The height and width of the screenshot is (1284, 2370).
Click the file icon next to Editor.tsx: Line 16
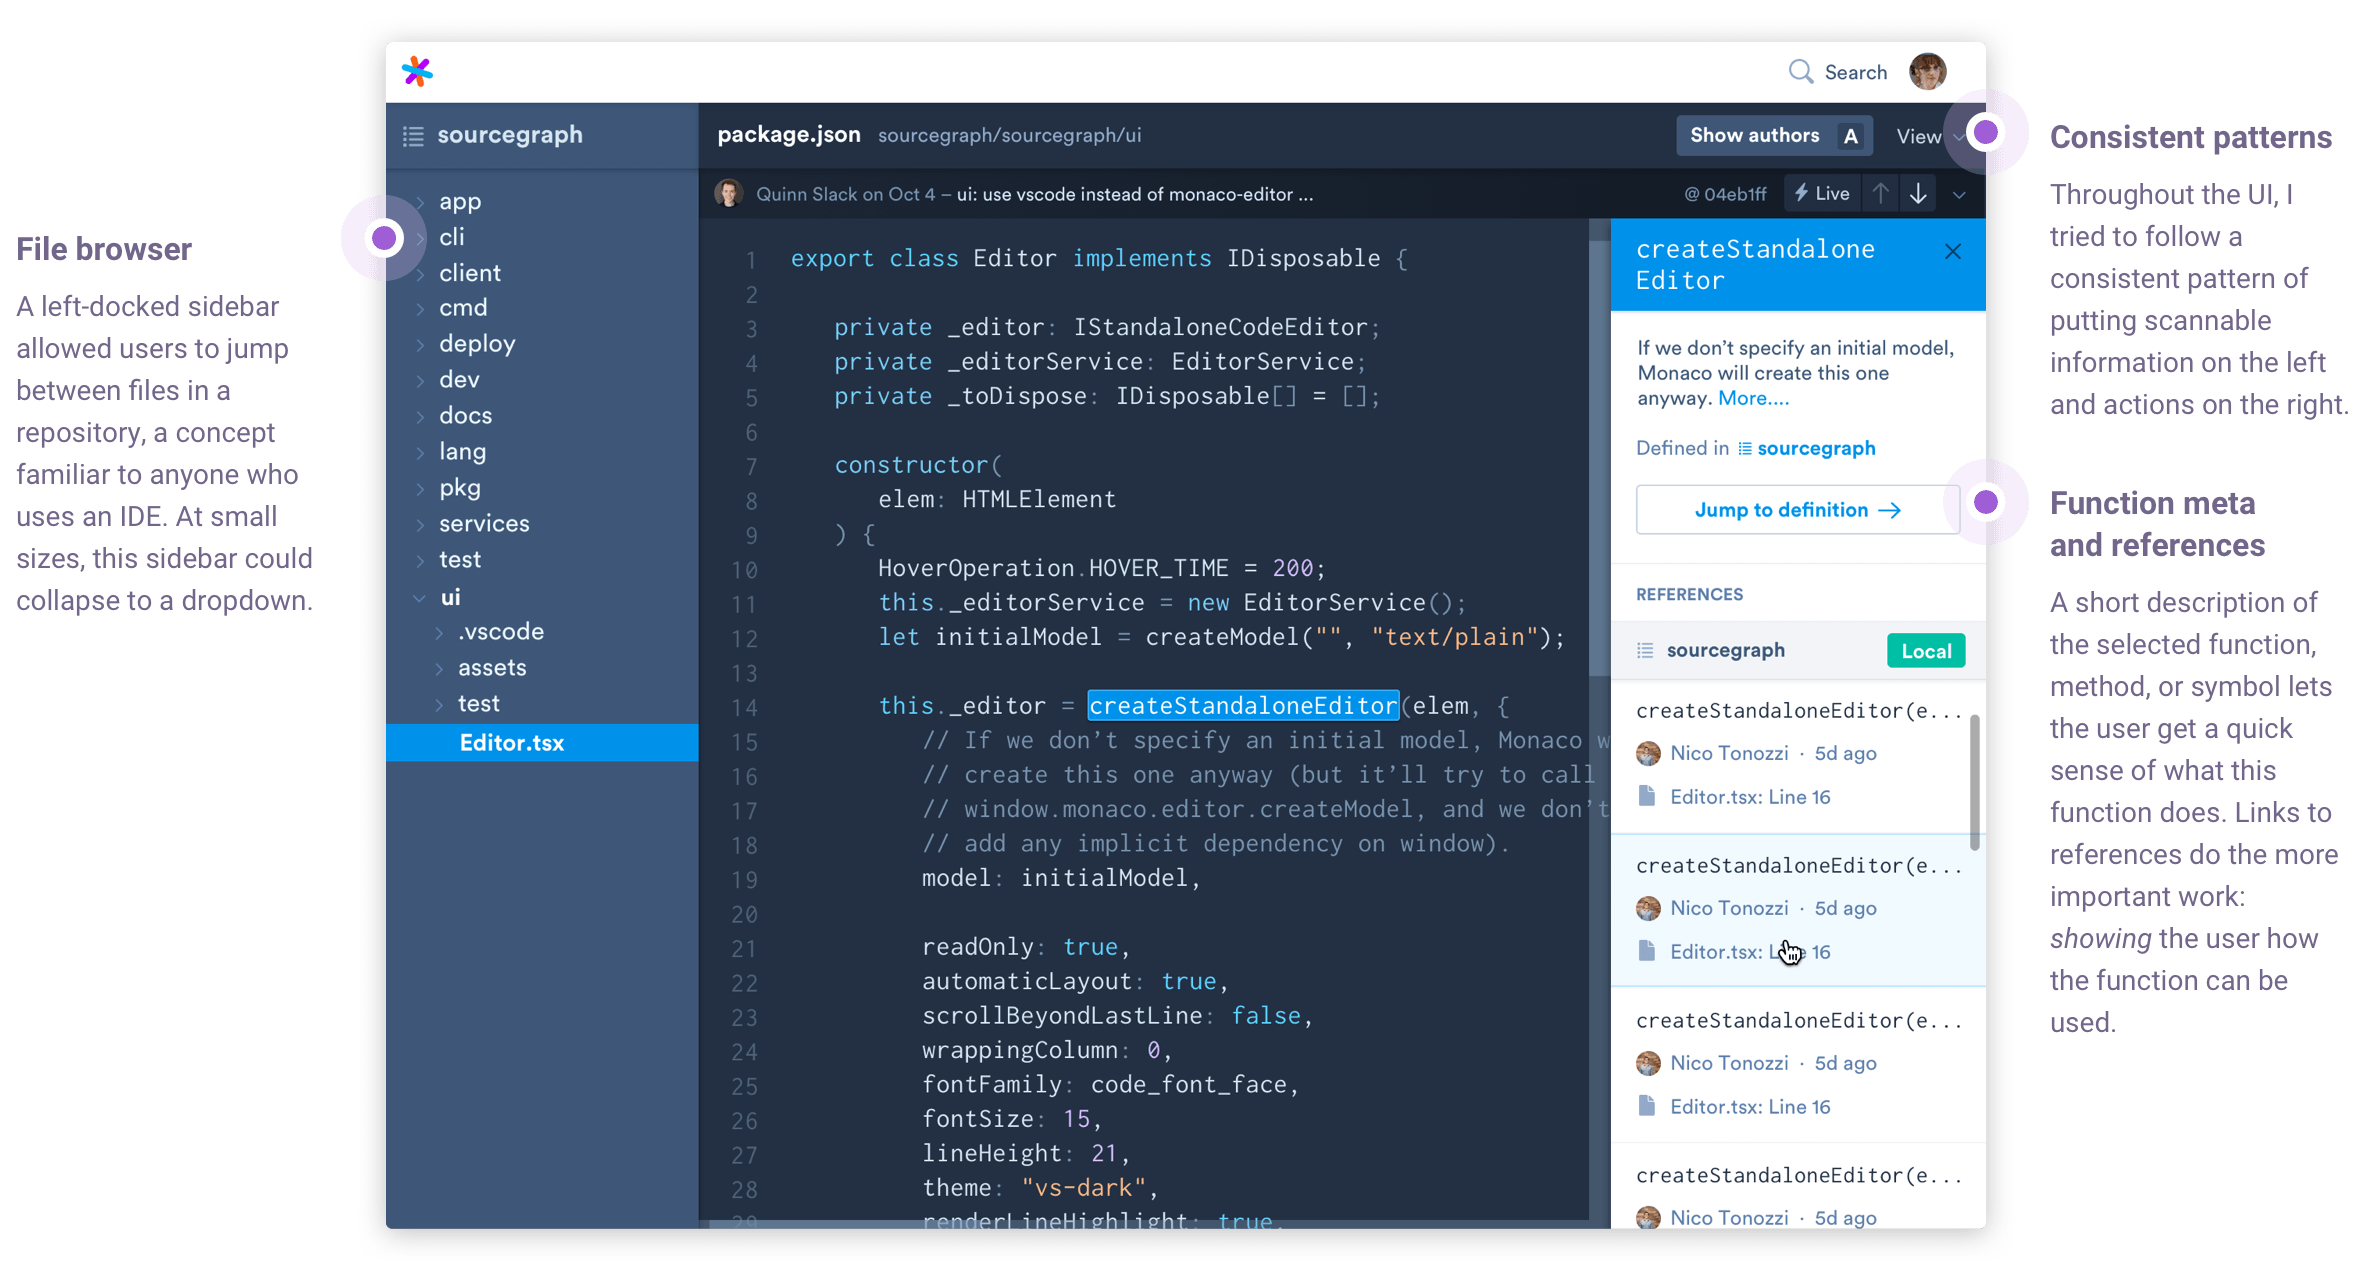point(1647,796)
